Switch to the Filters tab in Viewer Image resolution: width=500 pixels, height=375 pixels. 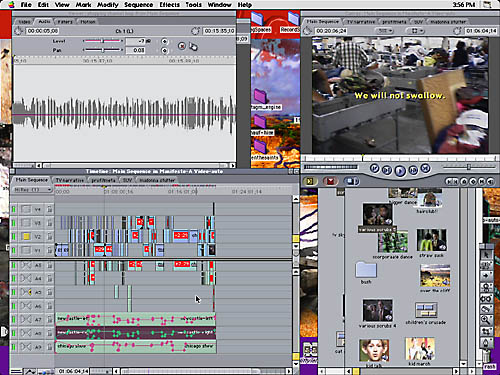pyautogui.click(x=65, y=22)
